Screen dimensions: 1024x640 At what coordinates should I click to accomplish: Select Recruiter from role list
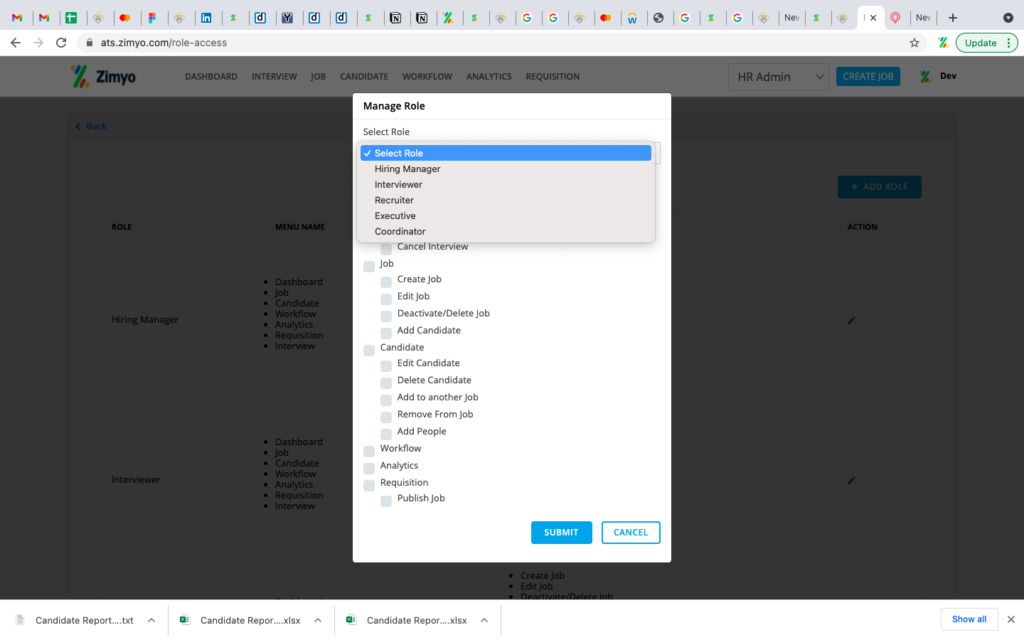tap(506, 200)
